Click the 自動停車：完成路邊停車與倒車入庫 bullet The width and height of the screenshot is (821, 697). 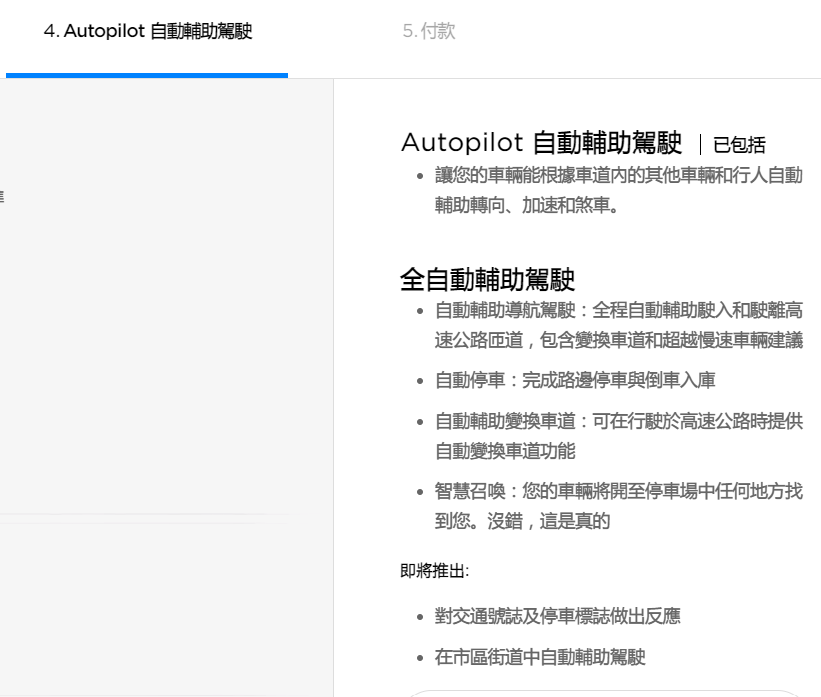click(575, 380)
